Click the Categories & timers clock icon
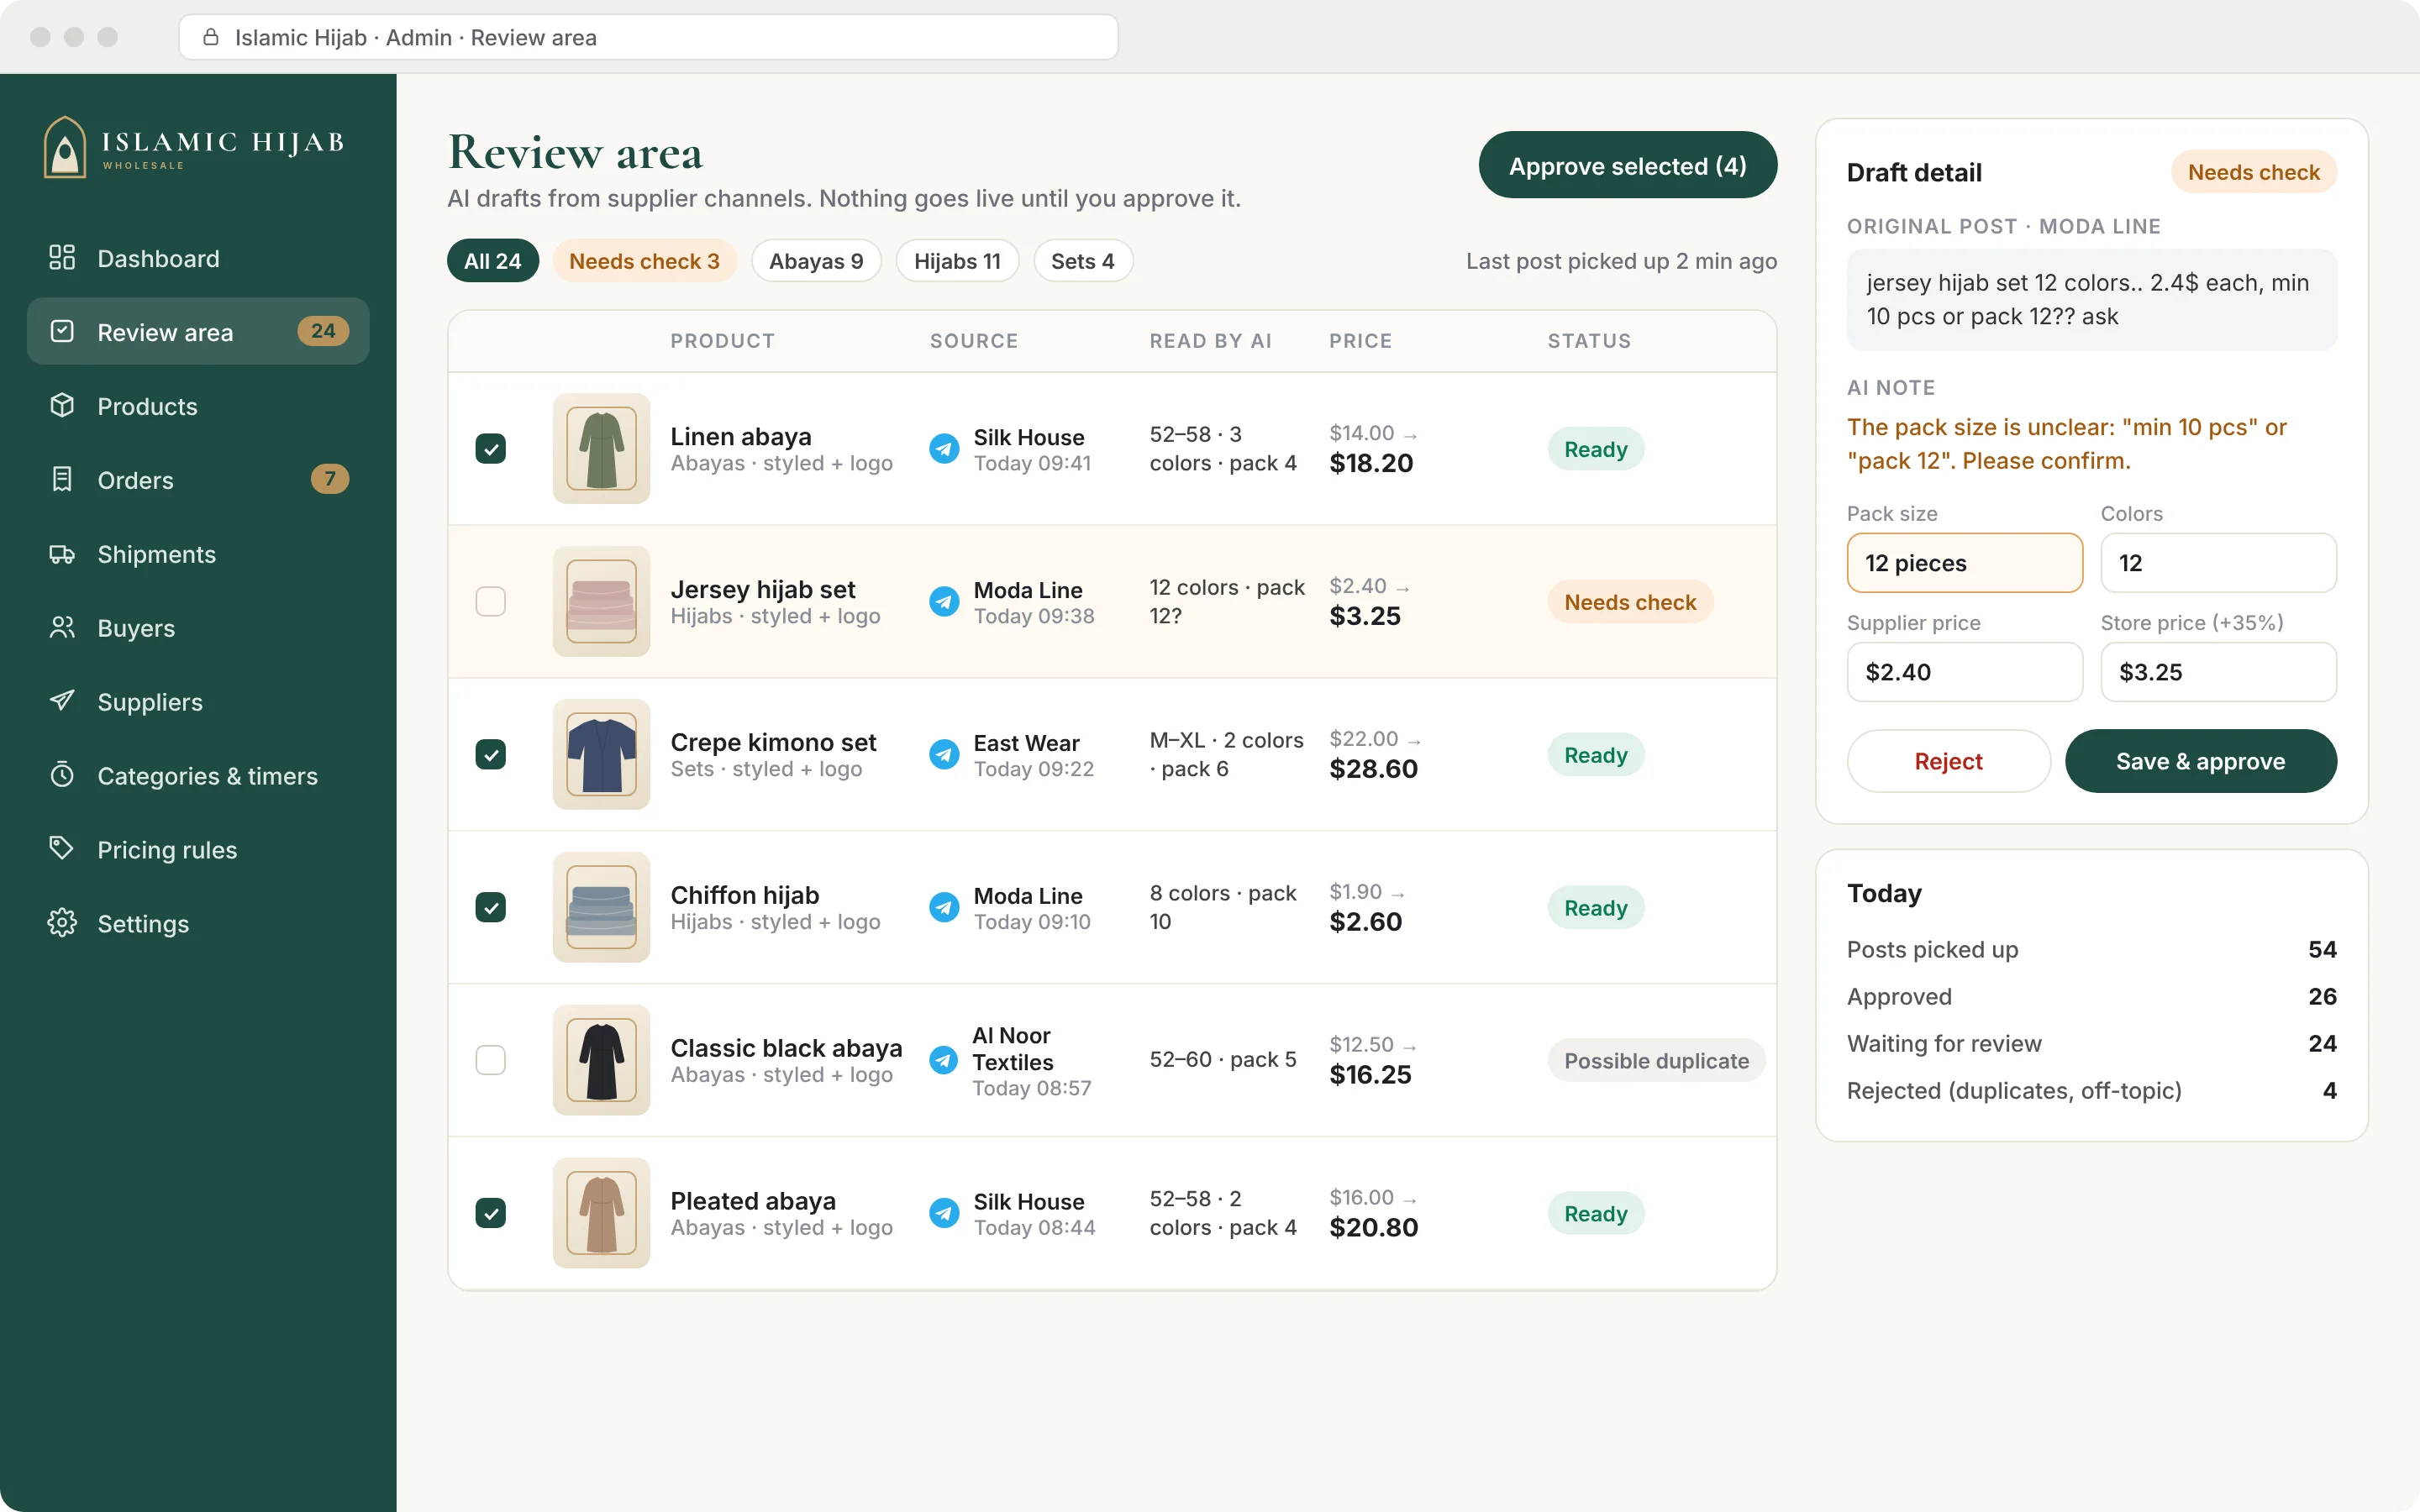Screen dimensions: 2420x1512 tap(62, 775)
